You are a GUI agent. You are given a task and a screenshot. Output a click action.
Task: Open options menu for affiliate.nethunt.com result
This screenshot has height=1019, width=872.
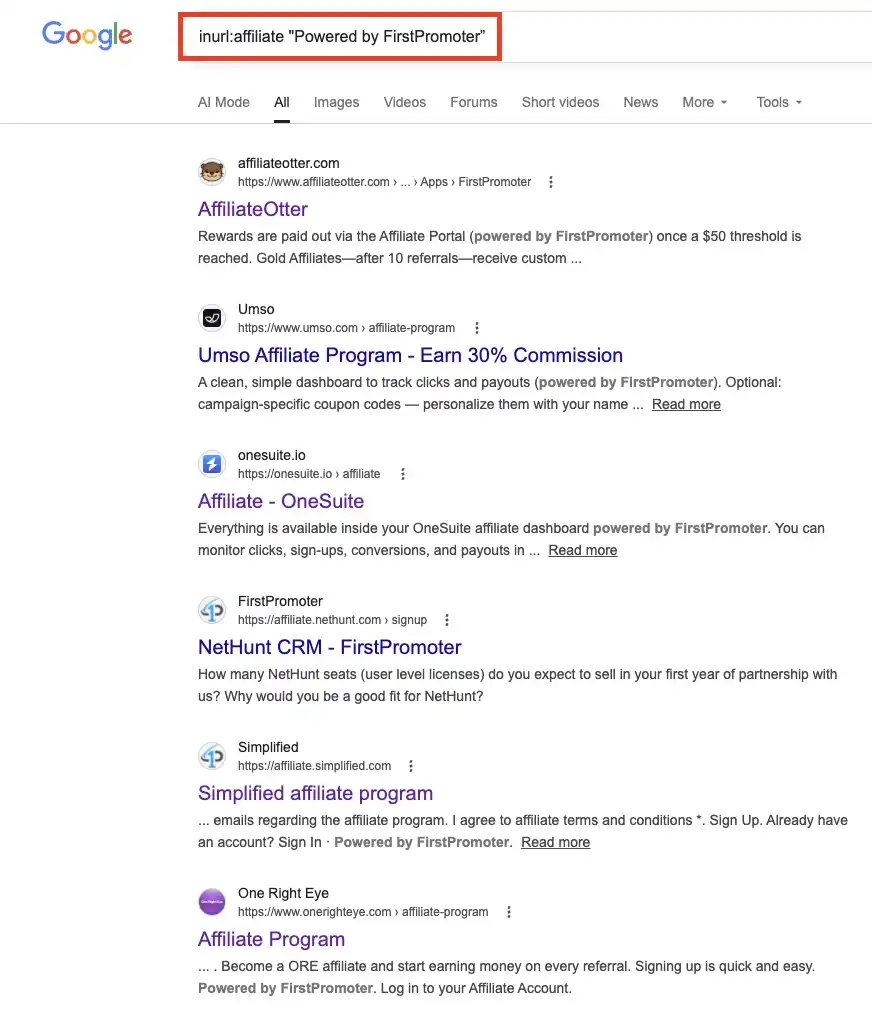click(446, 620)
